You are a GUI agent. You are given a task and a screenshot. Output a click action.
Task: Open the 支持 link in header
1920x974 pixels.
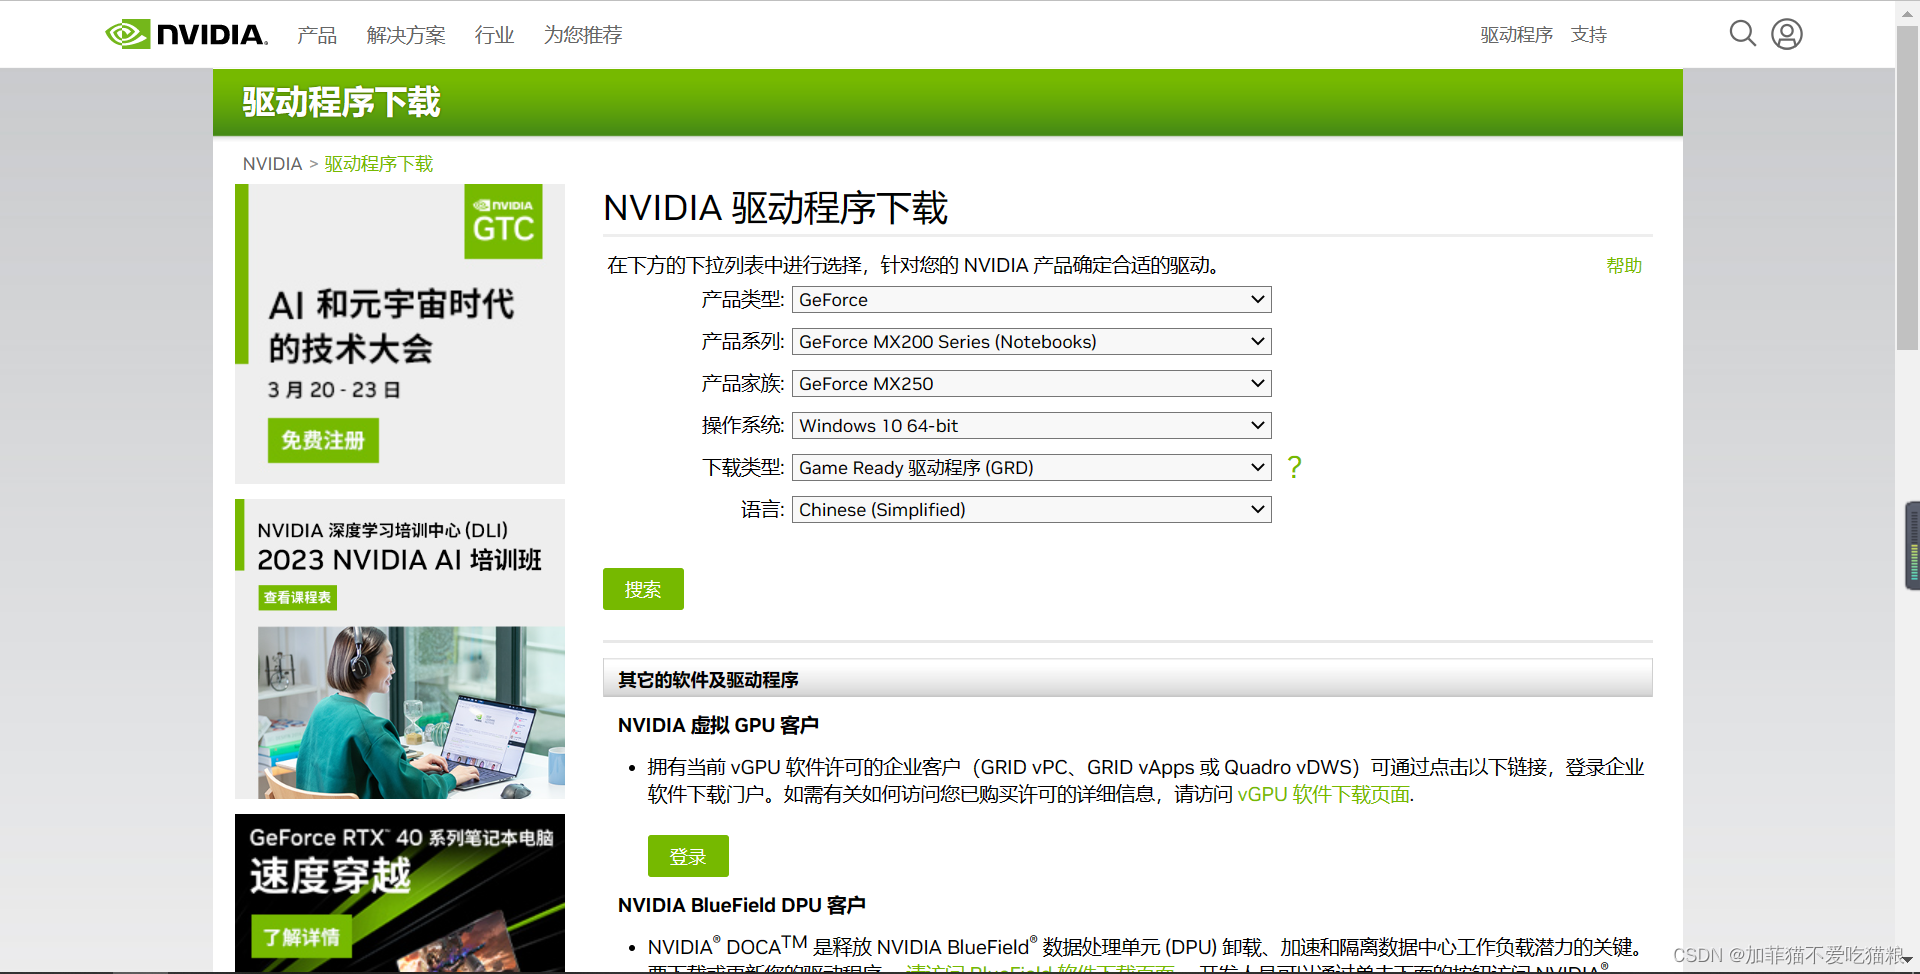[x=1589, y=35]
